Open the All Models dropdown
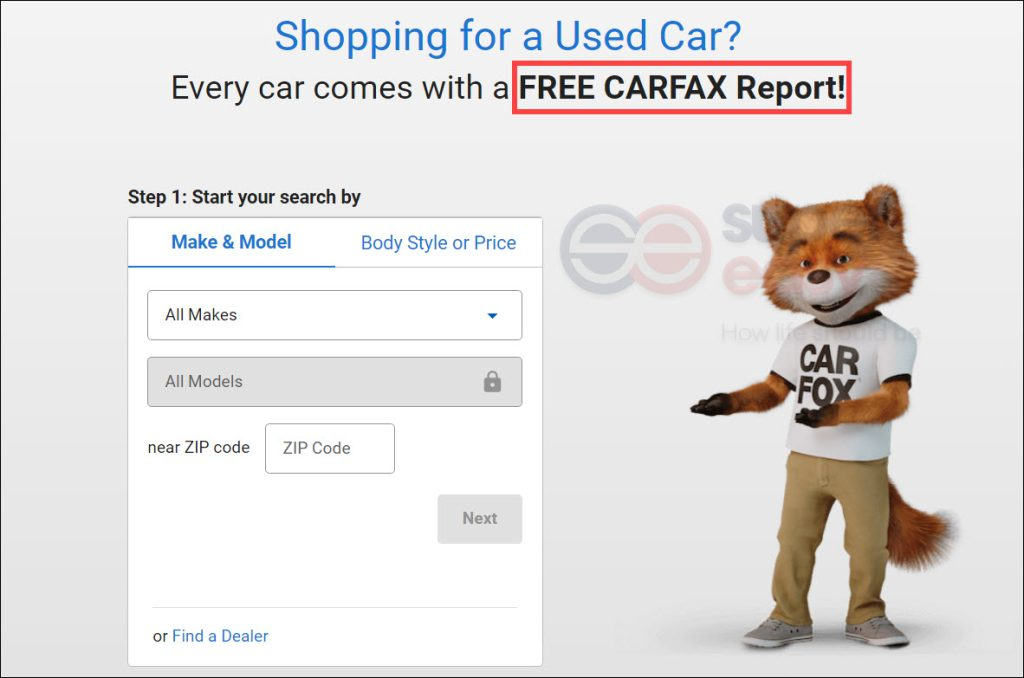This screenshot has width=1024, height=678. [x=334, y=381]
